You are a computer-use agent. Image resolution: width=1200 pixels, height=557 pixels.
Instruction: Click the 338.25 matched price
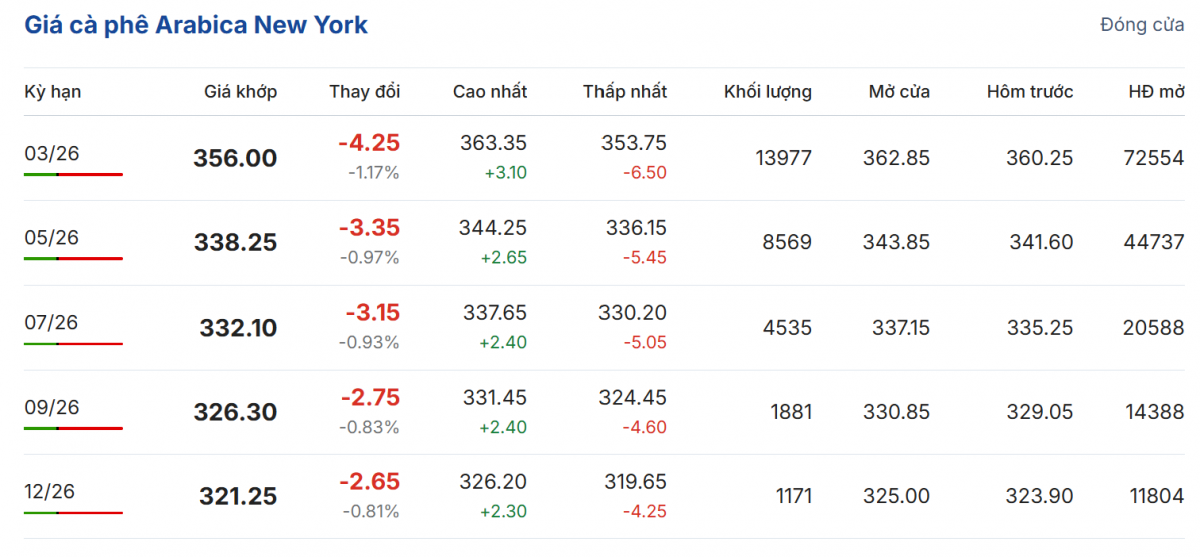pos(235,243)
